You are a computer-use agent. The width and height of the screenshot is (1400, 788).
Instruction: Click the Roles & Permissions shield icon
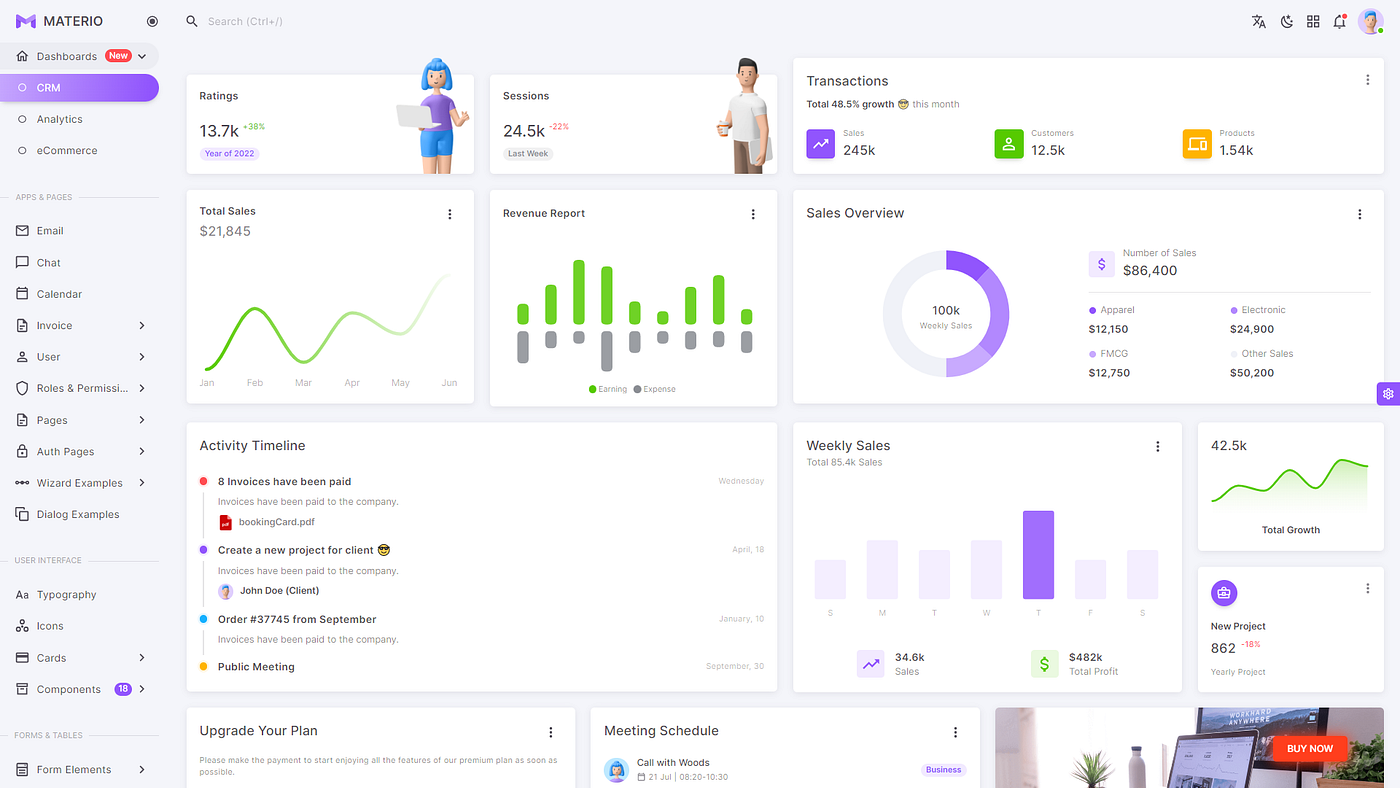pyautogui.click(x=22, y=388)
